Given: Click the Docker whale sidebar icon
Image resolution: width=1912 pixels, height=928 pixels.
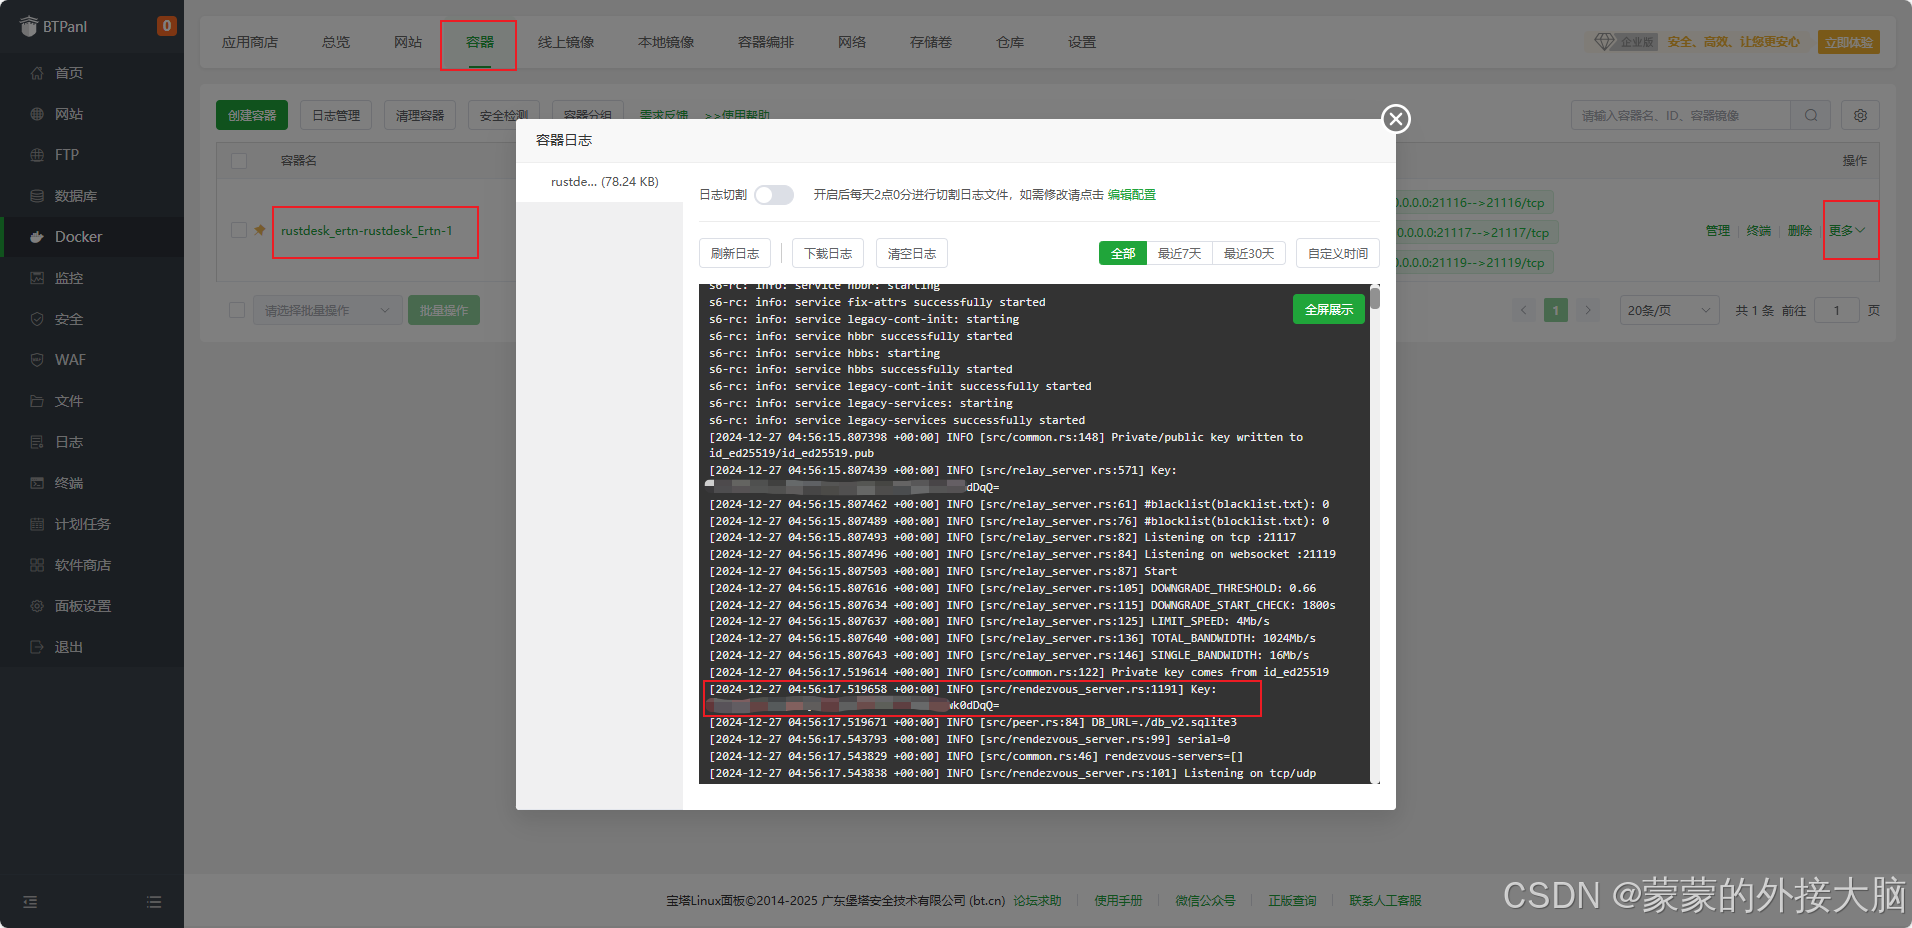Looking at the screenshot, I should pyautogui.click(x=37, y=237).
